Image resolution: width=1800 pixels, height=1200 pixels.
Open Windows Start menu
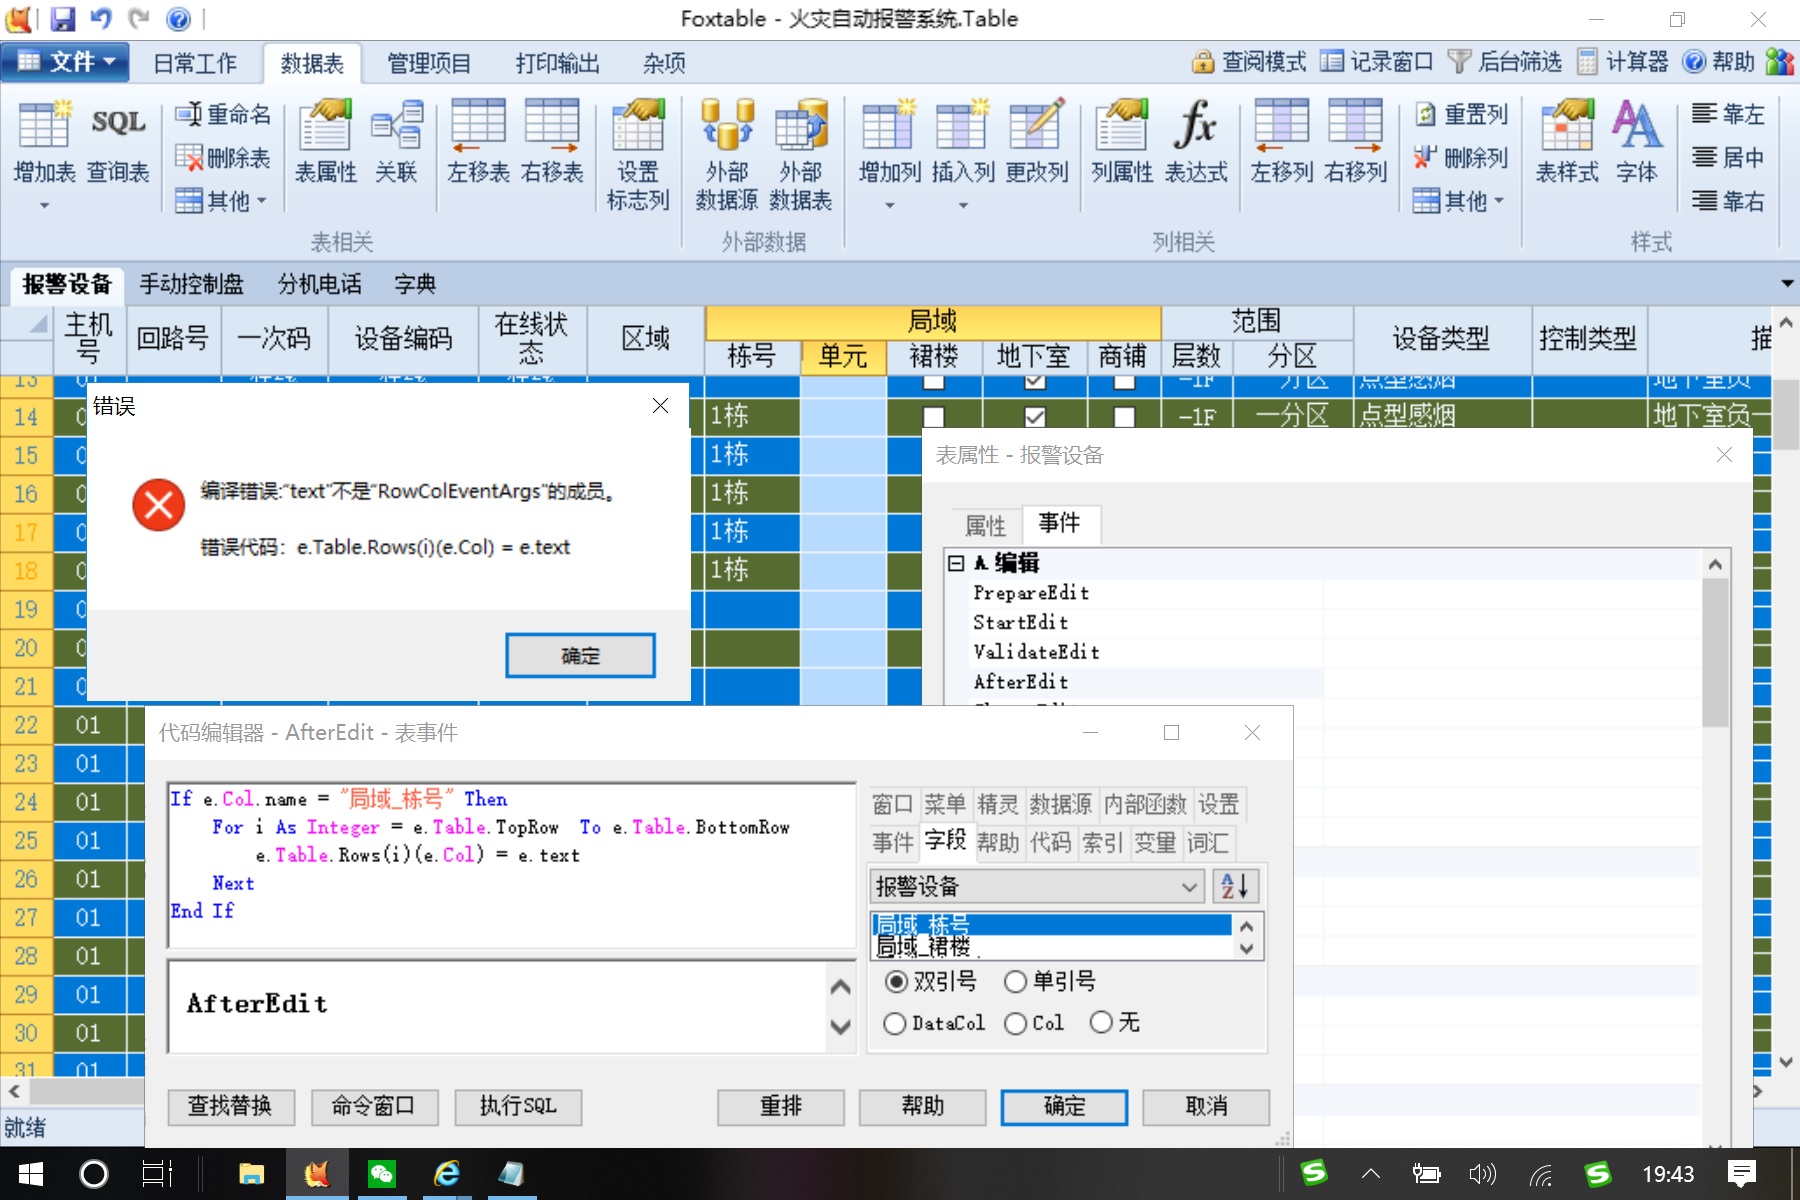click(x=31, y=1173)
